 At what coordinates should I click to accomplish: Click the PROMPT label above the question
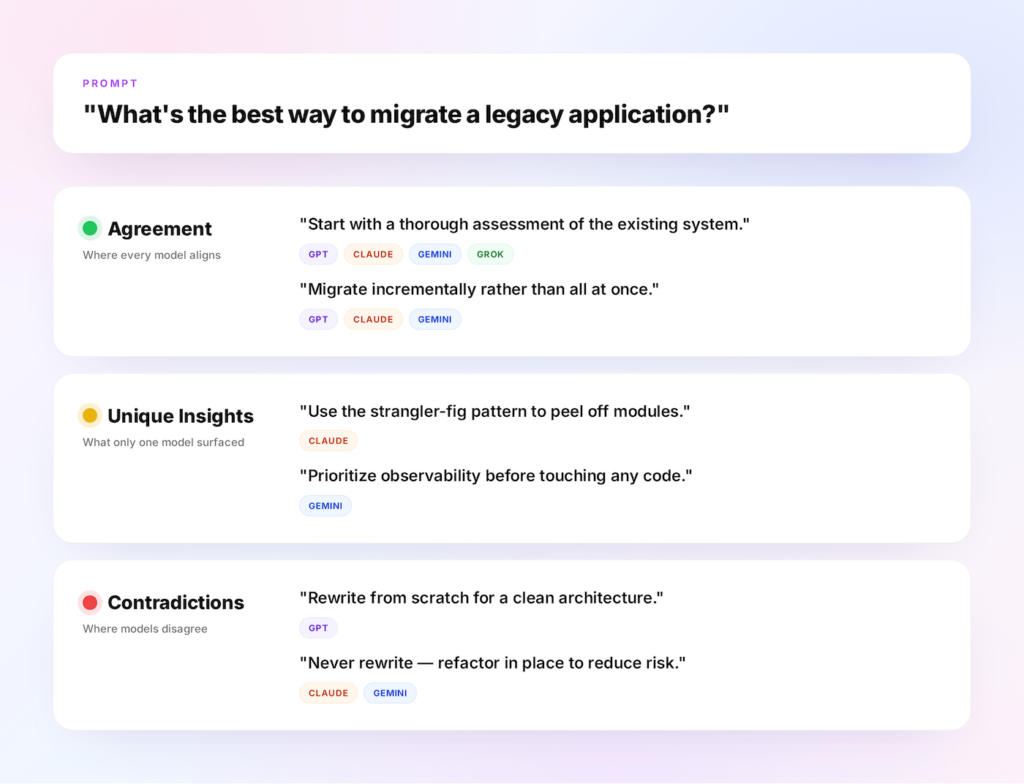110,84
